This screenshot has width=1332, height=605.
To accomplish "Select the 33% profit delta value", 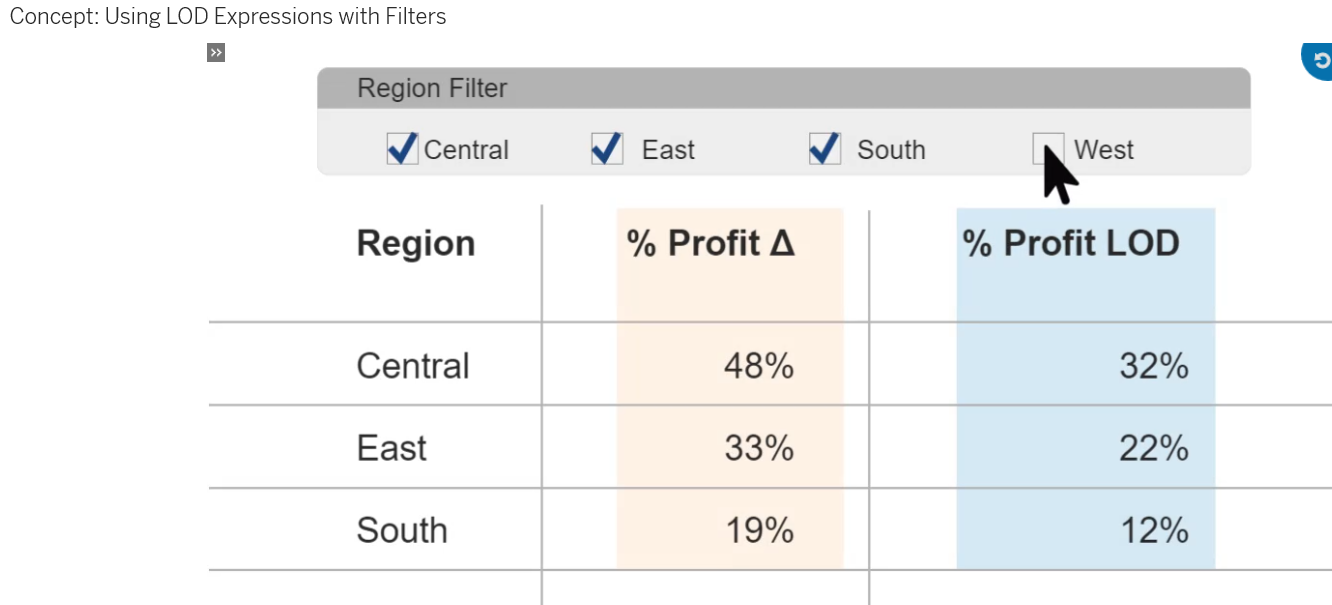I will pos(758,448).
